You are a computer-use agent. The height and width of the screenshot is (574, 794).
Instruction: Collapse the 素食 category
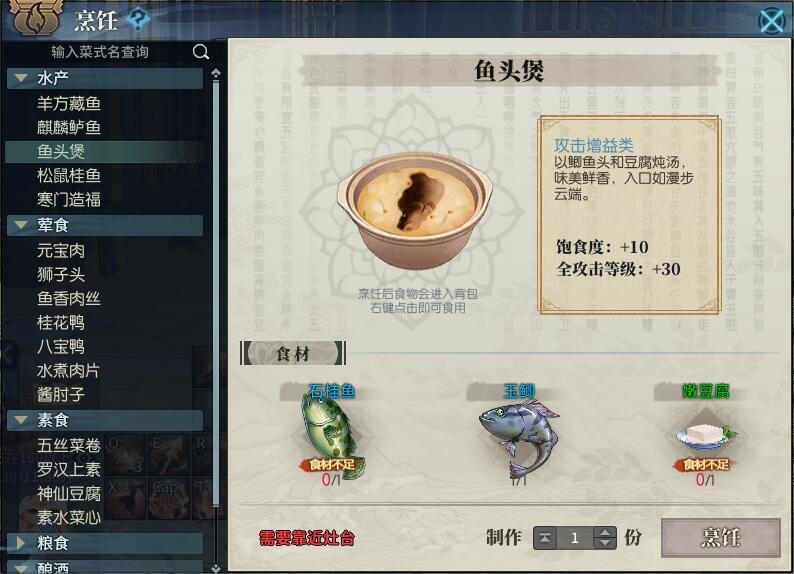(x=21, y=420)
